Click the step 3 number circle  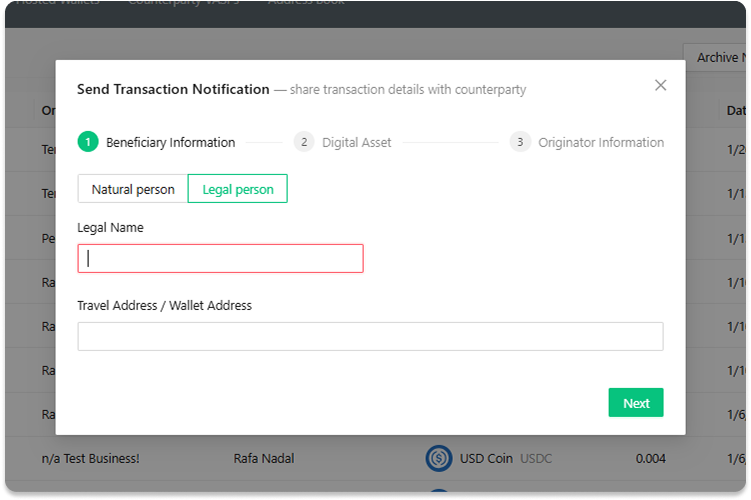click(520, 142)
